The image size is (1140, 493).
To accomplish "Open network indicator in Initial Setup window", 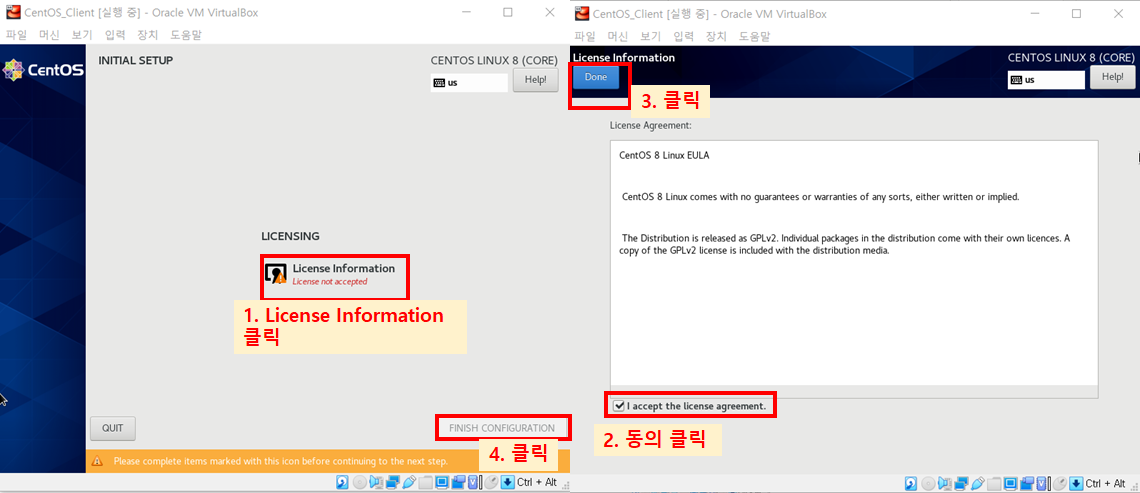I will pyautogui.click(x=393, y=482).
